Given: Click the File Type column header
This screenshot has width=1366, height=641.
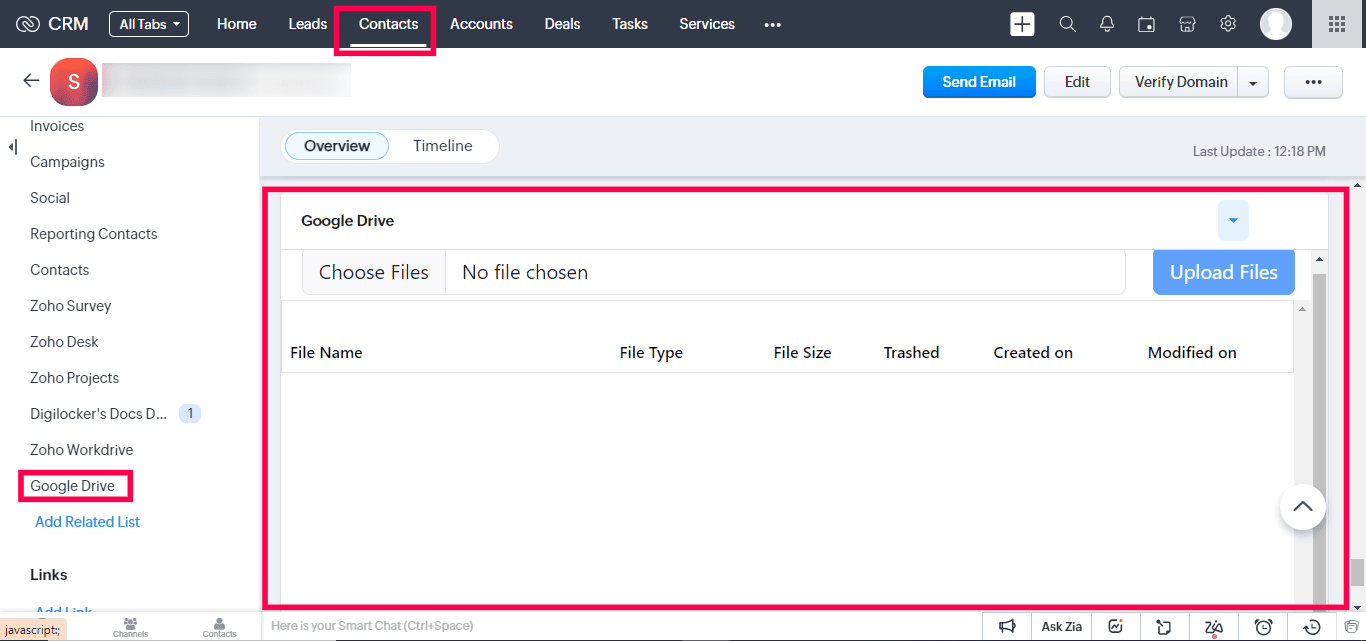Looking at the screenshot, I should [651, 352].
